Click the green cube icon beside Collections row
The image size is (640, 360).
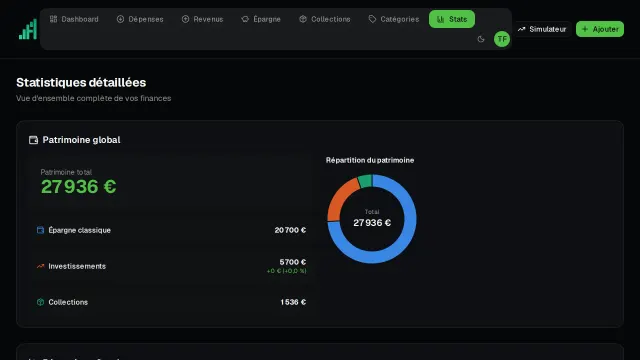point(40,302)
